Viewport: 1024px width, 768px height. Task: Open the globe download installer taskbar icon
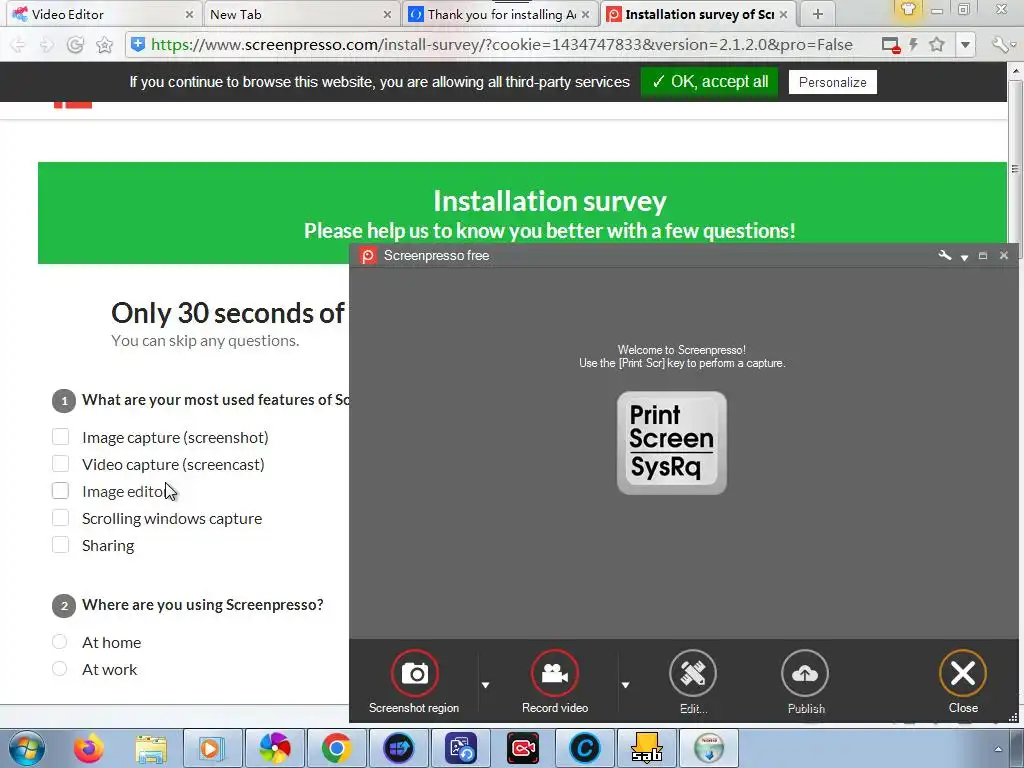[709, 748]
